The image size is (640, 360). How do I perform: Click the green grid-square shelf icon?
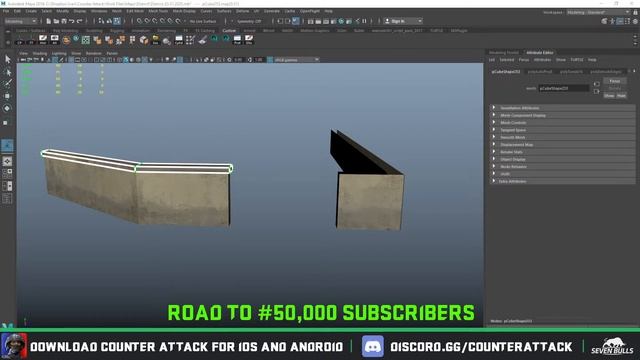coord(86,40)
